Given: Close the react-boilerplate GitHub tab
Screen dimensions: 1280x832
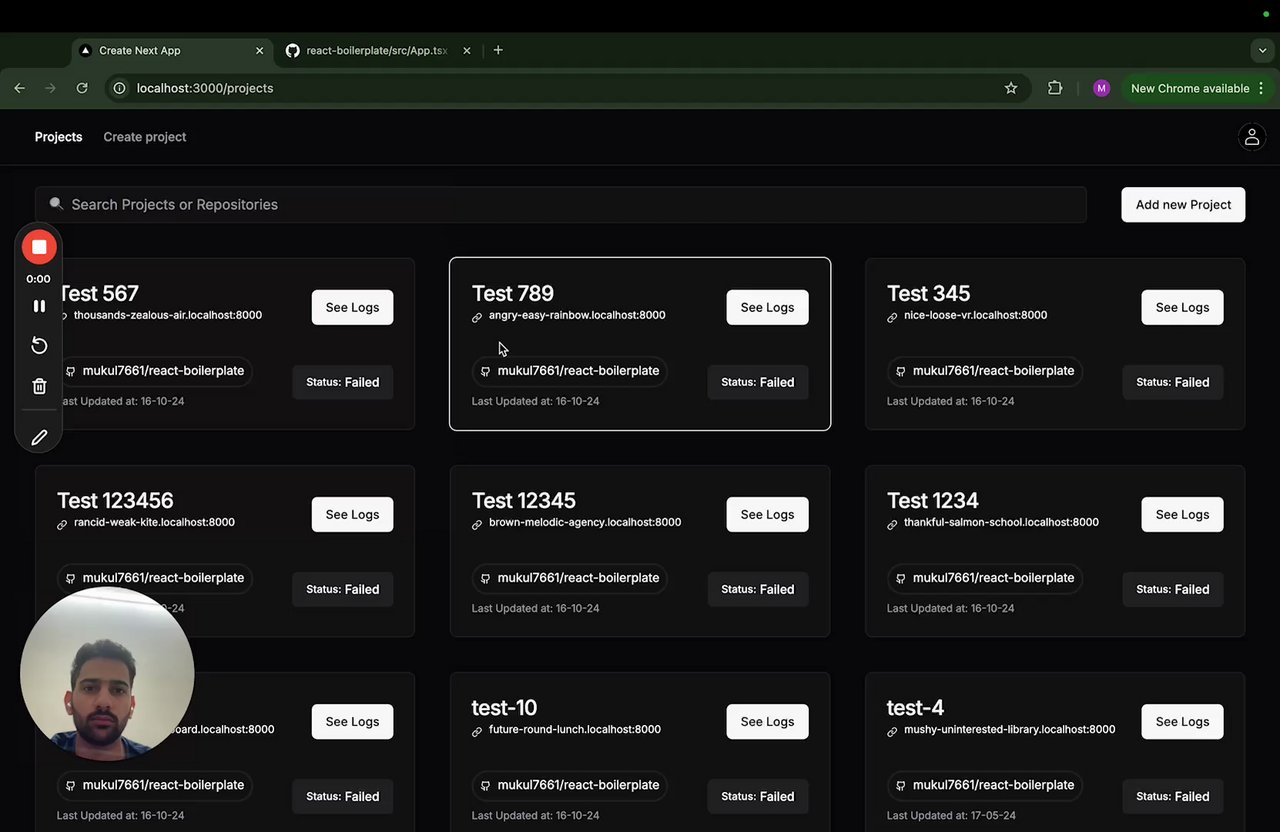Looking at the screenshot, I should pyautogui.click(x=466, y=50).
